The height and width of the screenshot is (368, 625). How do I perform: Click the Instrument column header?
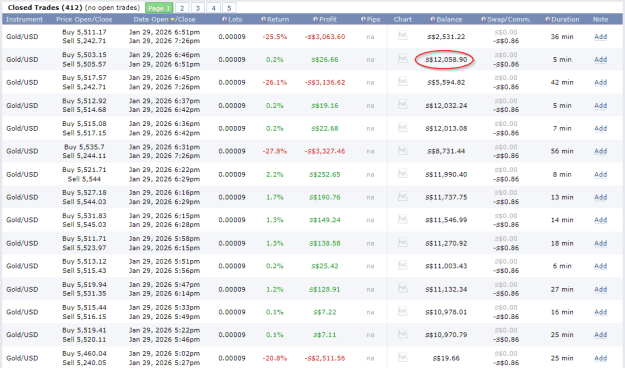pyautogui.click(x=24, y=19)
